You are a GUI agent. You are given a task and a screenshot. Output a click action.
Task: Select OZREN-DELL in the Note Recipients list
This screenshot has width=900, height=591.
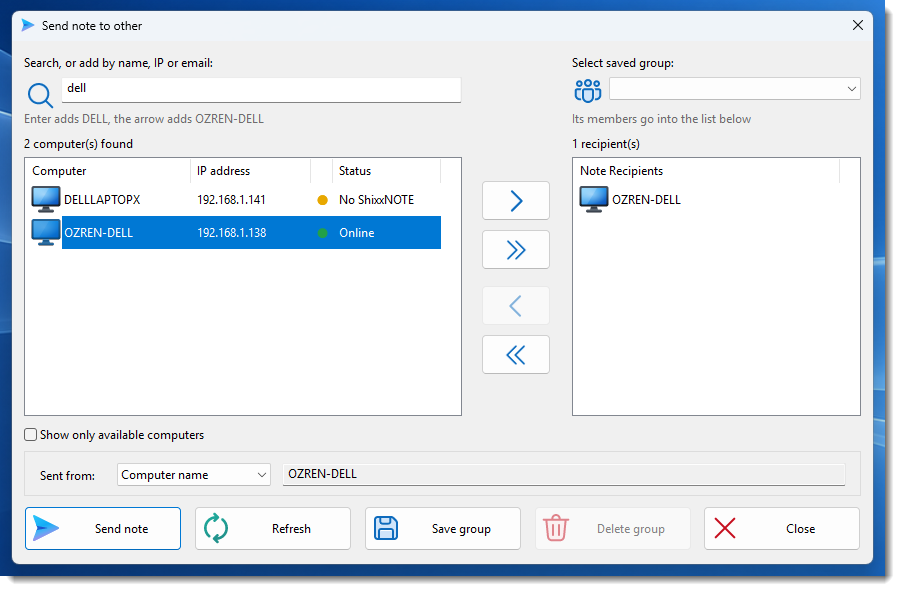[x=646, y=200]
